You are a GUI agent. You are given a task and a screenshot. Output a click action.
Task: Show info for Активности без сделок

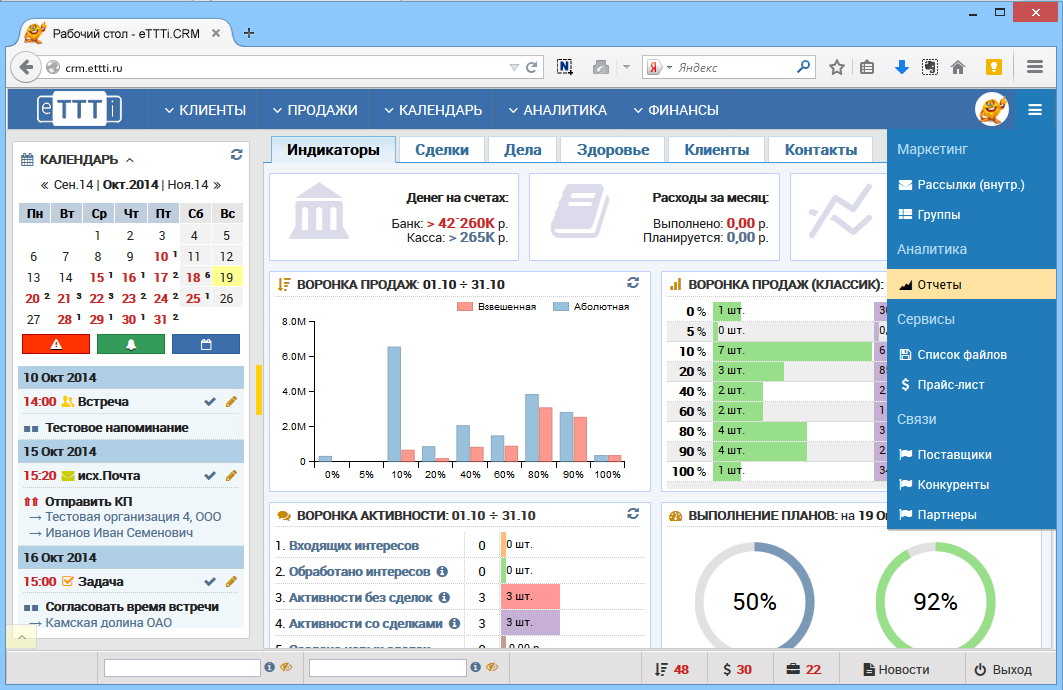pyautogui.click(x=444, y=597)
